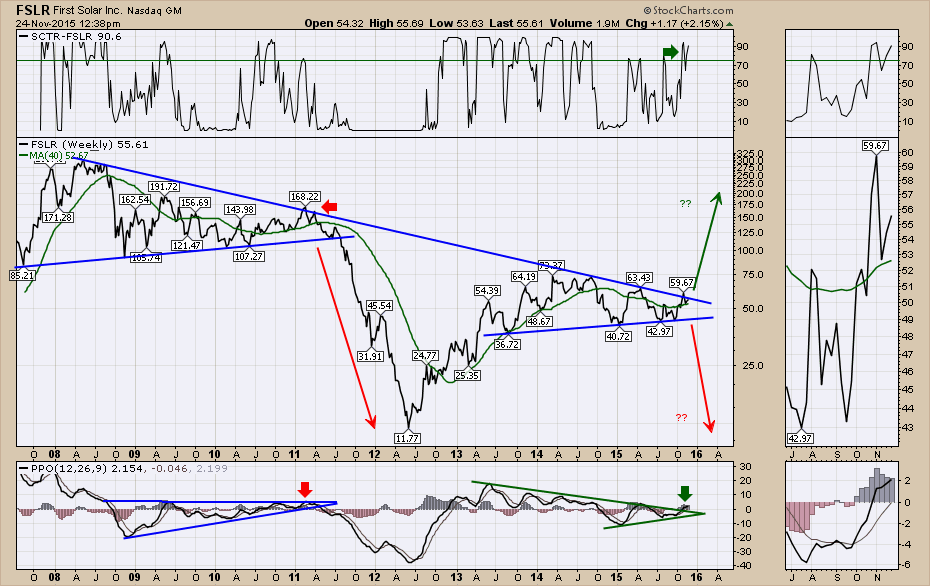The height and width of the screenshot is (586, 930).
Task: Click the 64.19 price label
Action: pos(524,276)
